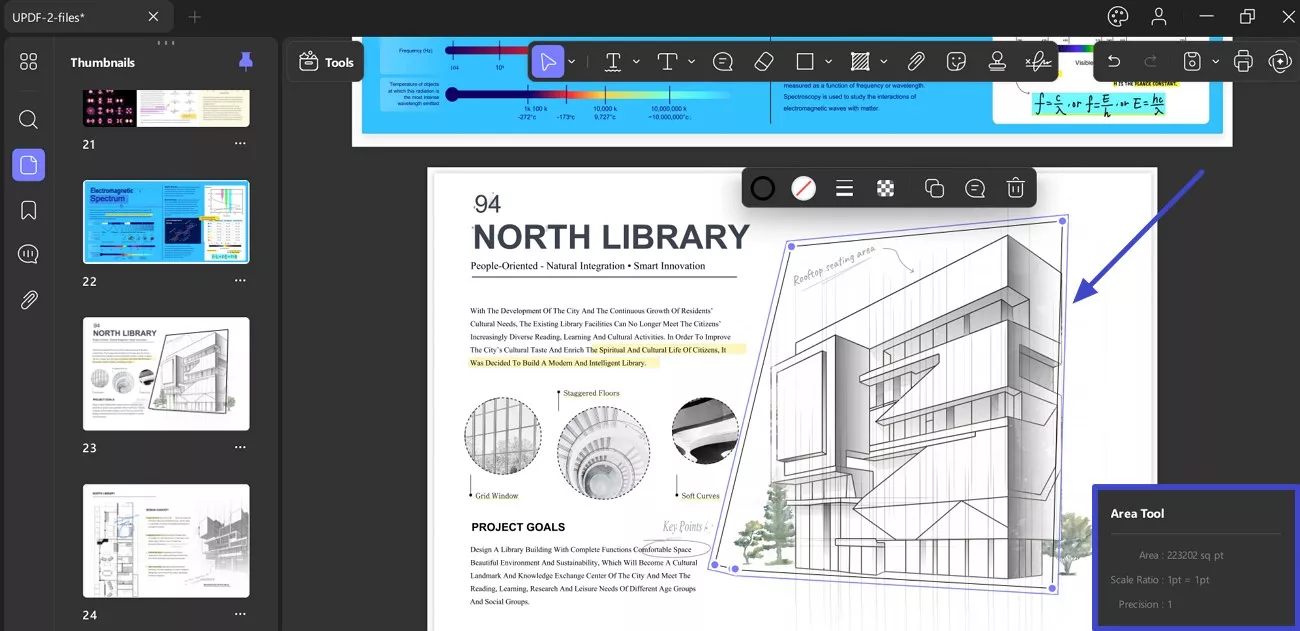Screen dimensions: 1300x631
Task: Select the stamp tool
Action: click(997, 62)
